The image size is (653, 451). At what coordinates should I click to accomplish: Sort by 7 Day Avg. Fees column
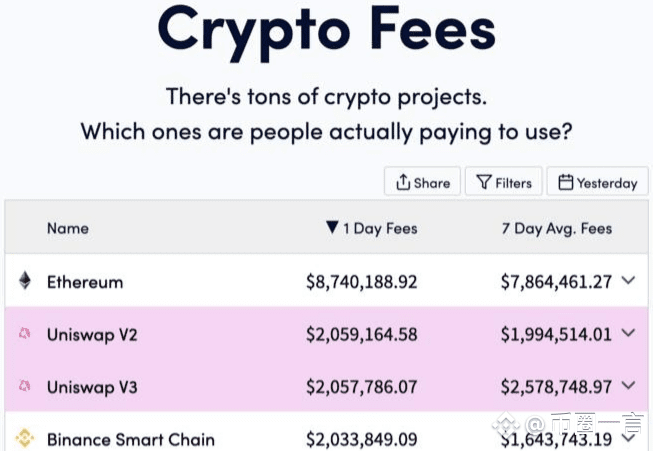coord(557,229)
